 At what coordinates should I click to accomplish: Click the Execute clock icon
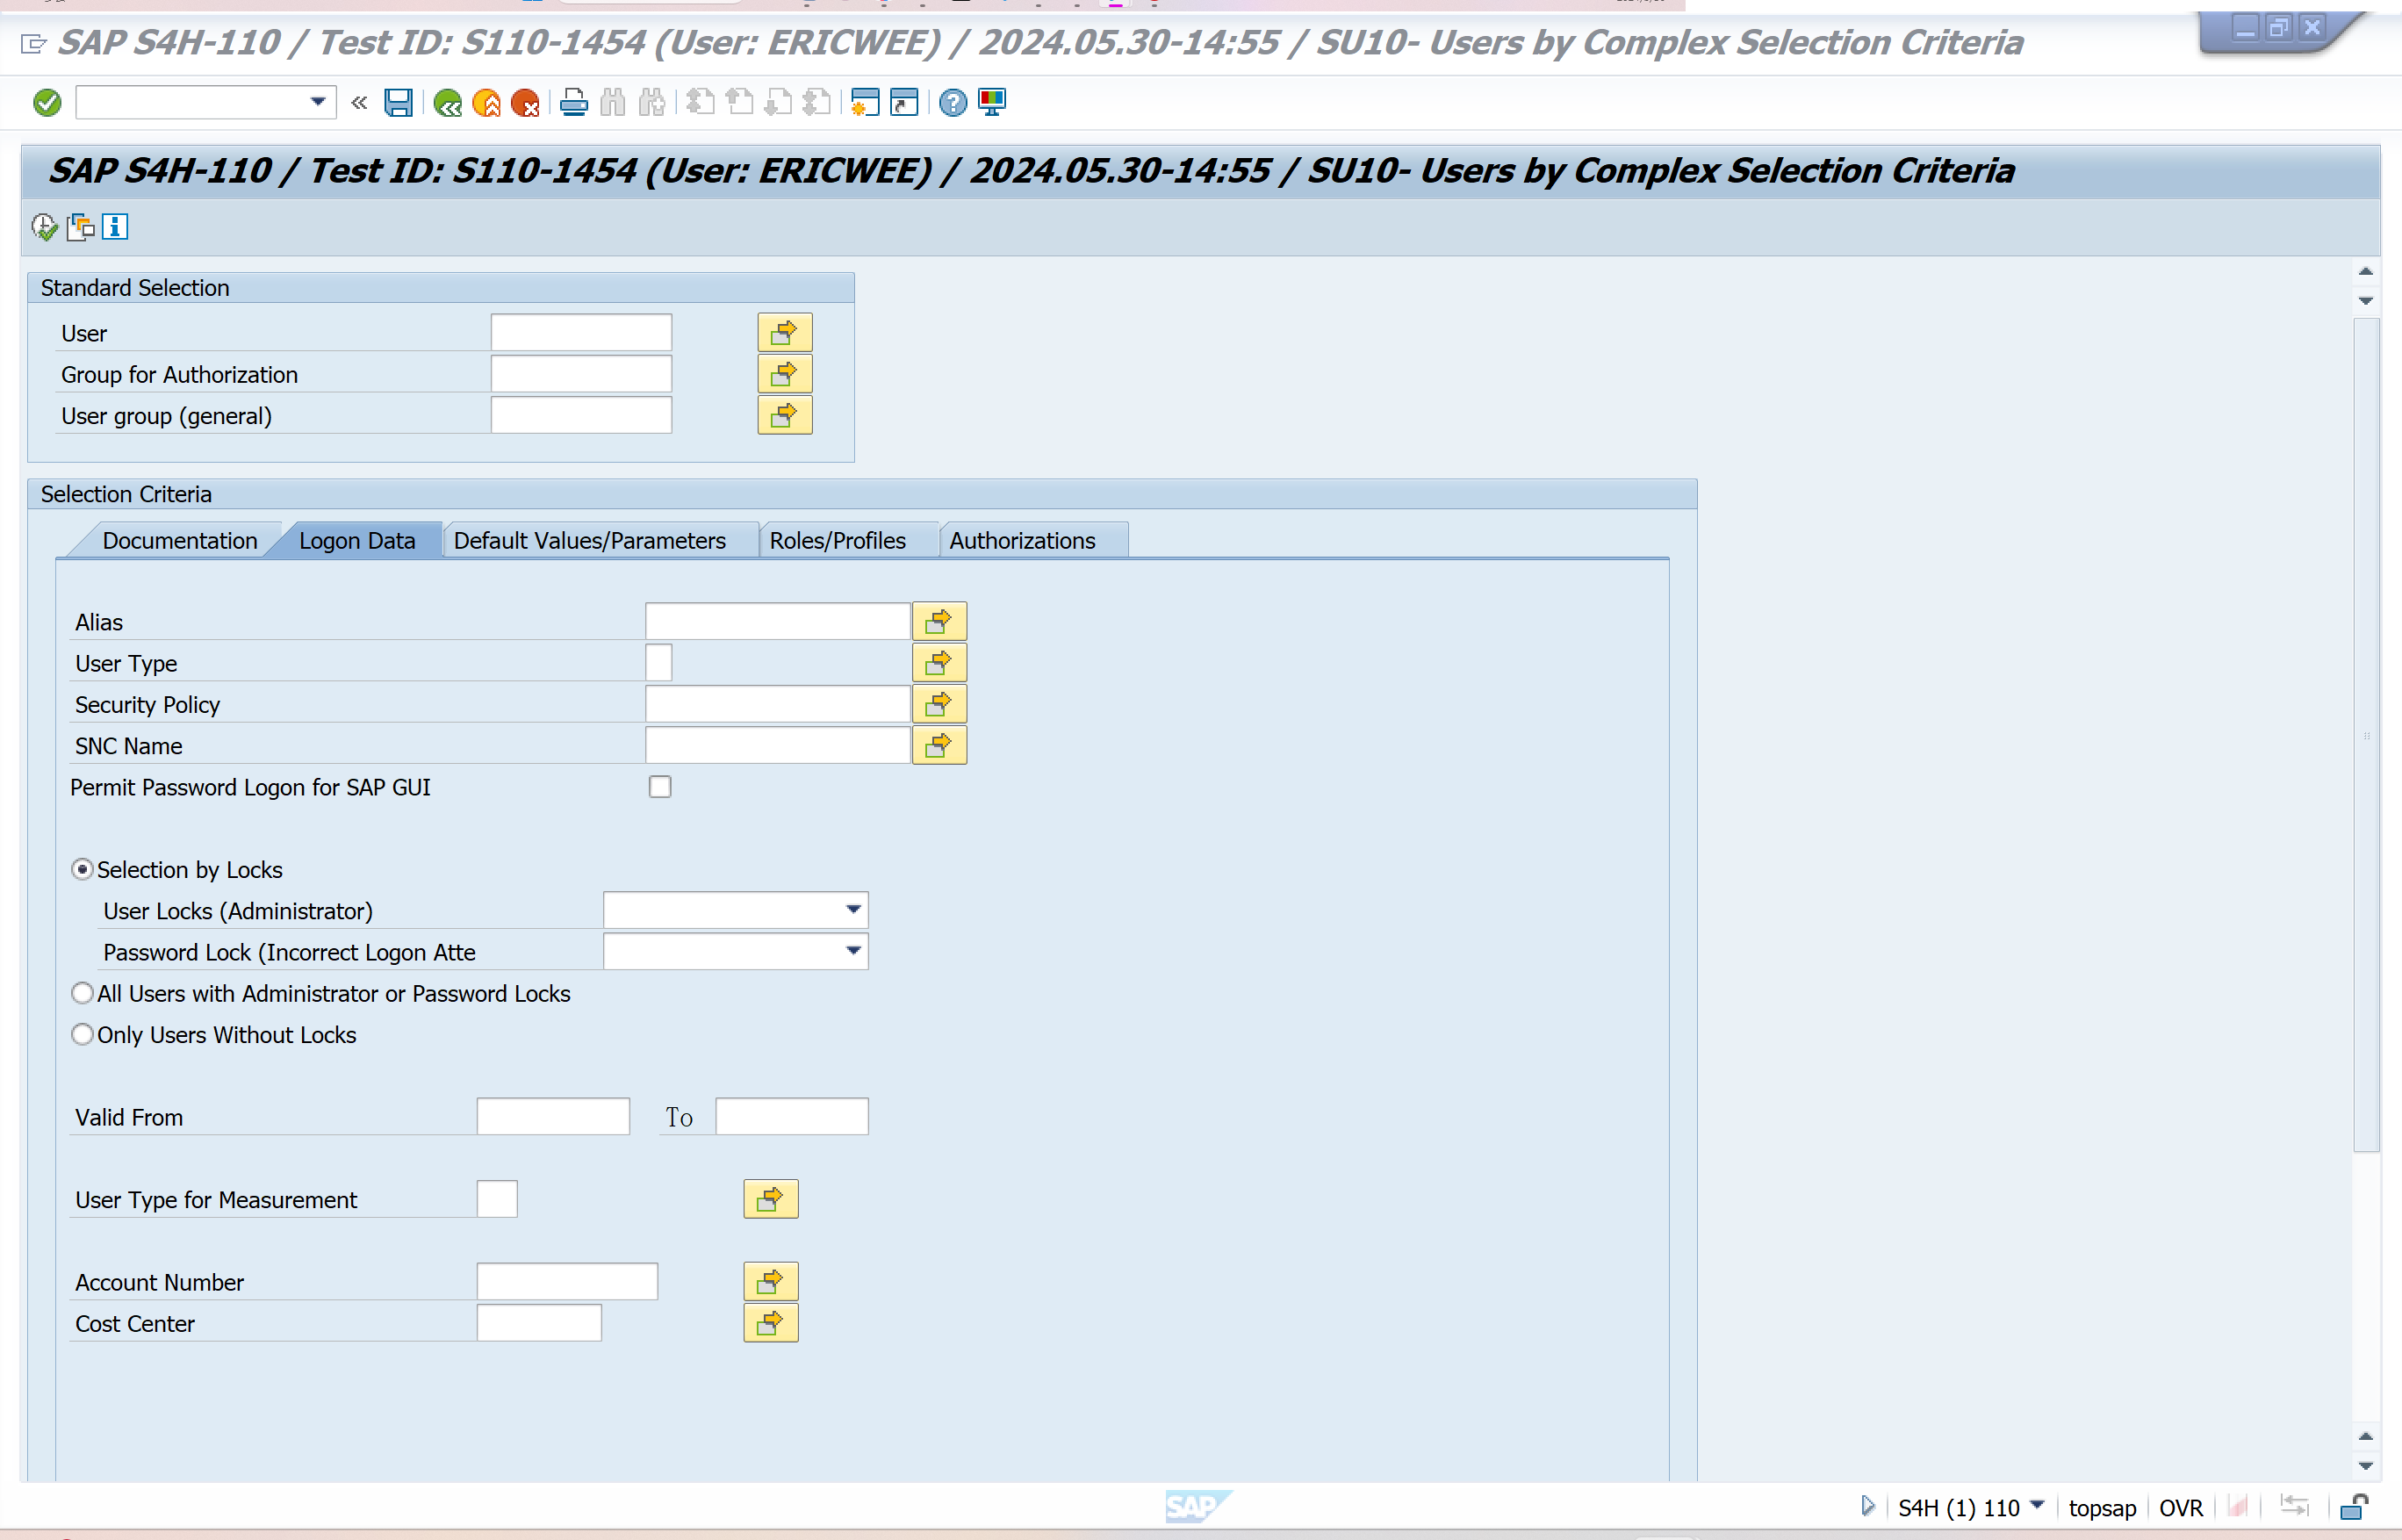pos(44,227)
